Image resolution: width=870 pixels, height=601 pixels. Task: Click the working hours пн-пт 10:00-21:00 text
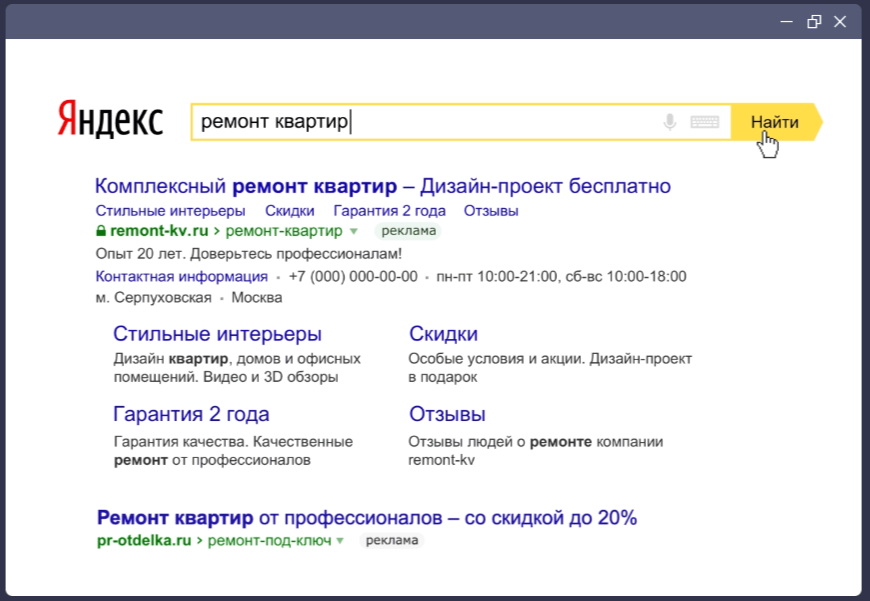click(x=497, y=276)
